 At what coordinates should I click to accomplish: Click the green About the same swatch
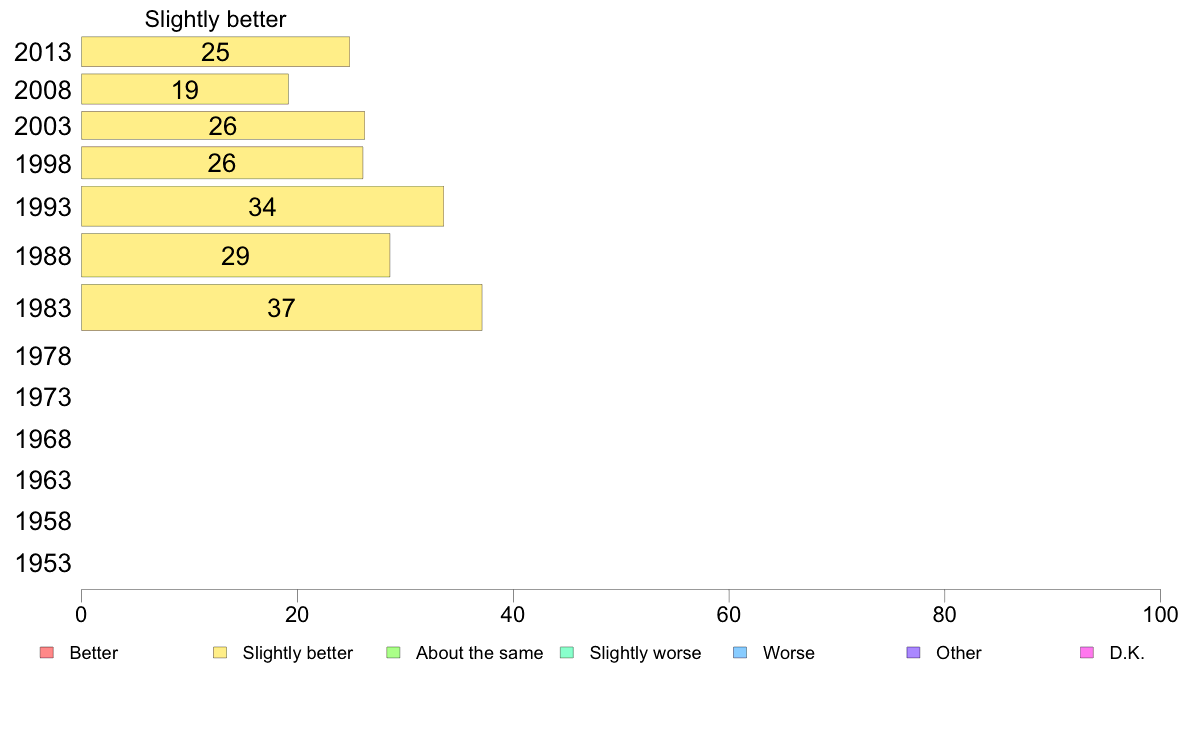pyautogui.click(x=393, y=653)
